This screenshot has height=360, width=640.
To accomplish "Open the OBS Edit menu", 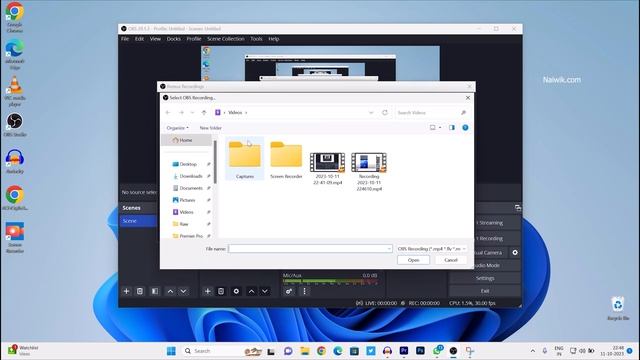I will tap(139, 39).
